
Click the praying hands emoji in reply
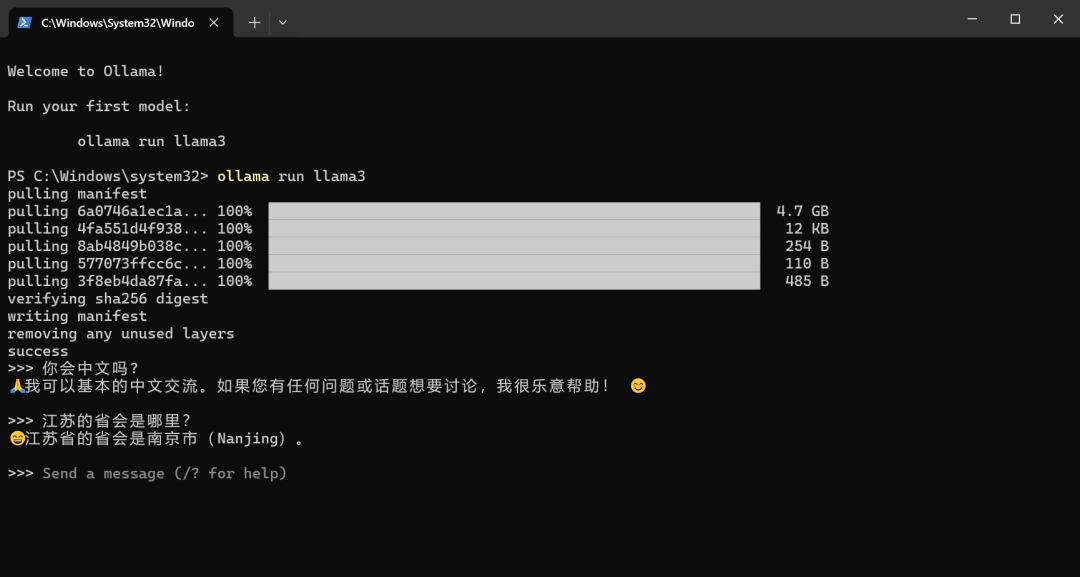(x=17, y=387)
